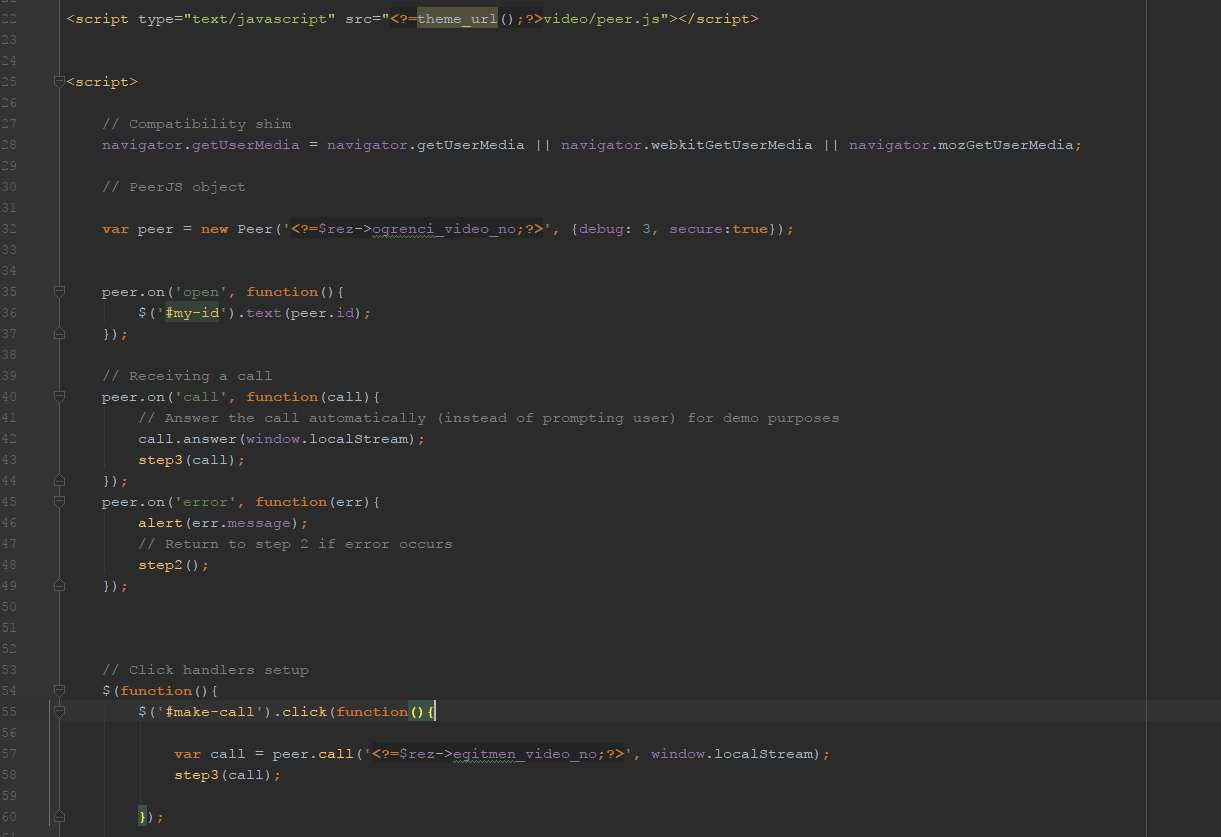Collapse the peer.on('error') function fold
The height and width of the screenshot is (837, 1221).
(x=59, y=501)
